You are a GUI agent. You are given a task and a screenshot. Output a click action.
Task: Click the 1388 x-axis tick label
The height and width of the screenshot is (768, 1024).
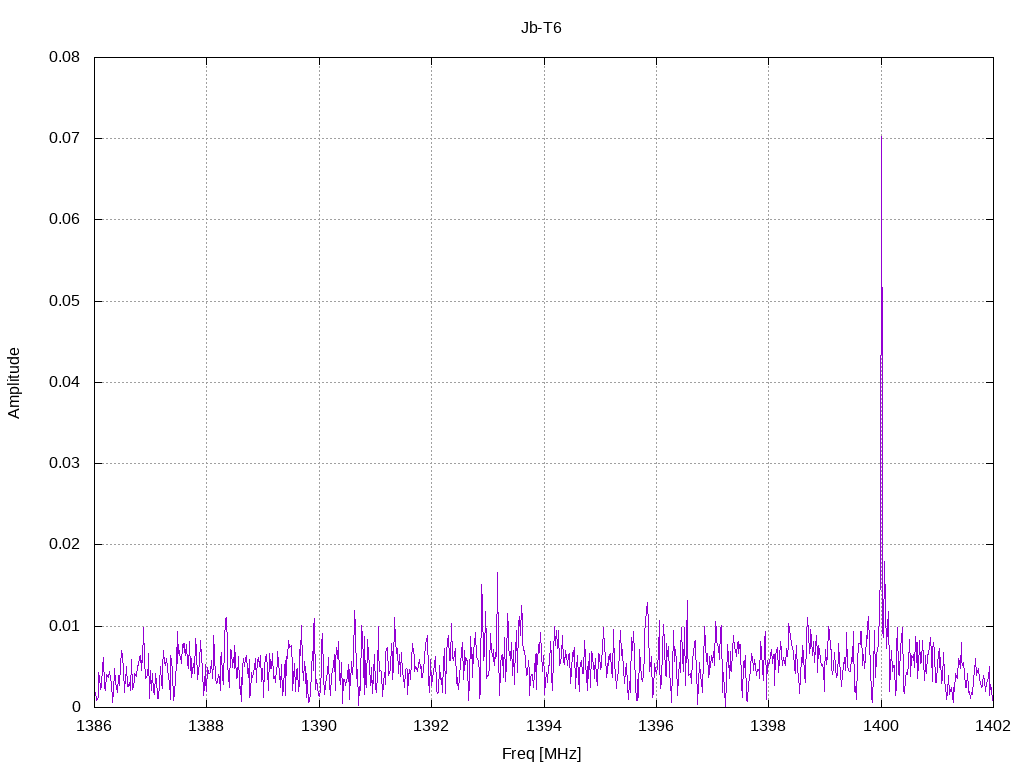206,726
